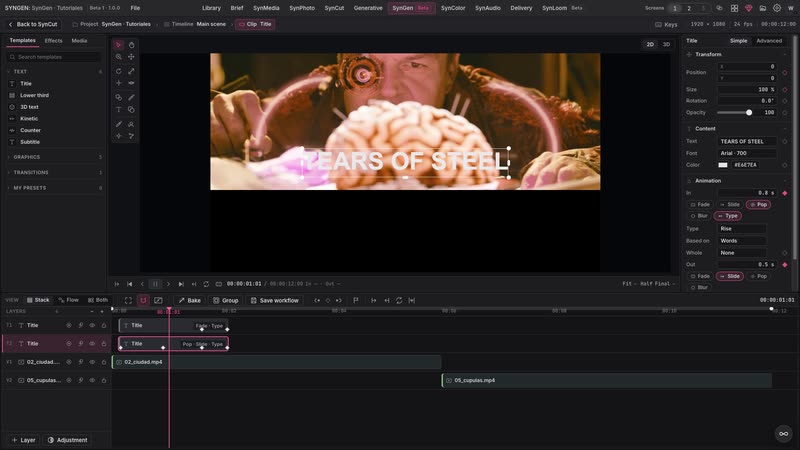Click the flag marker icon
Screen dimensions: 800x450
(356, 301)
